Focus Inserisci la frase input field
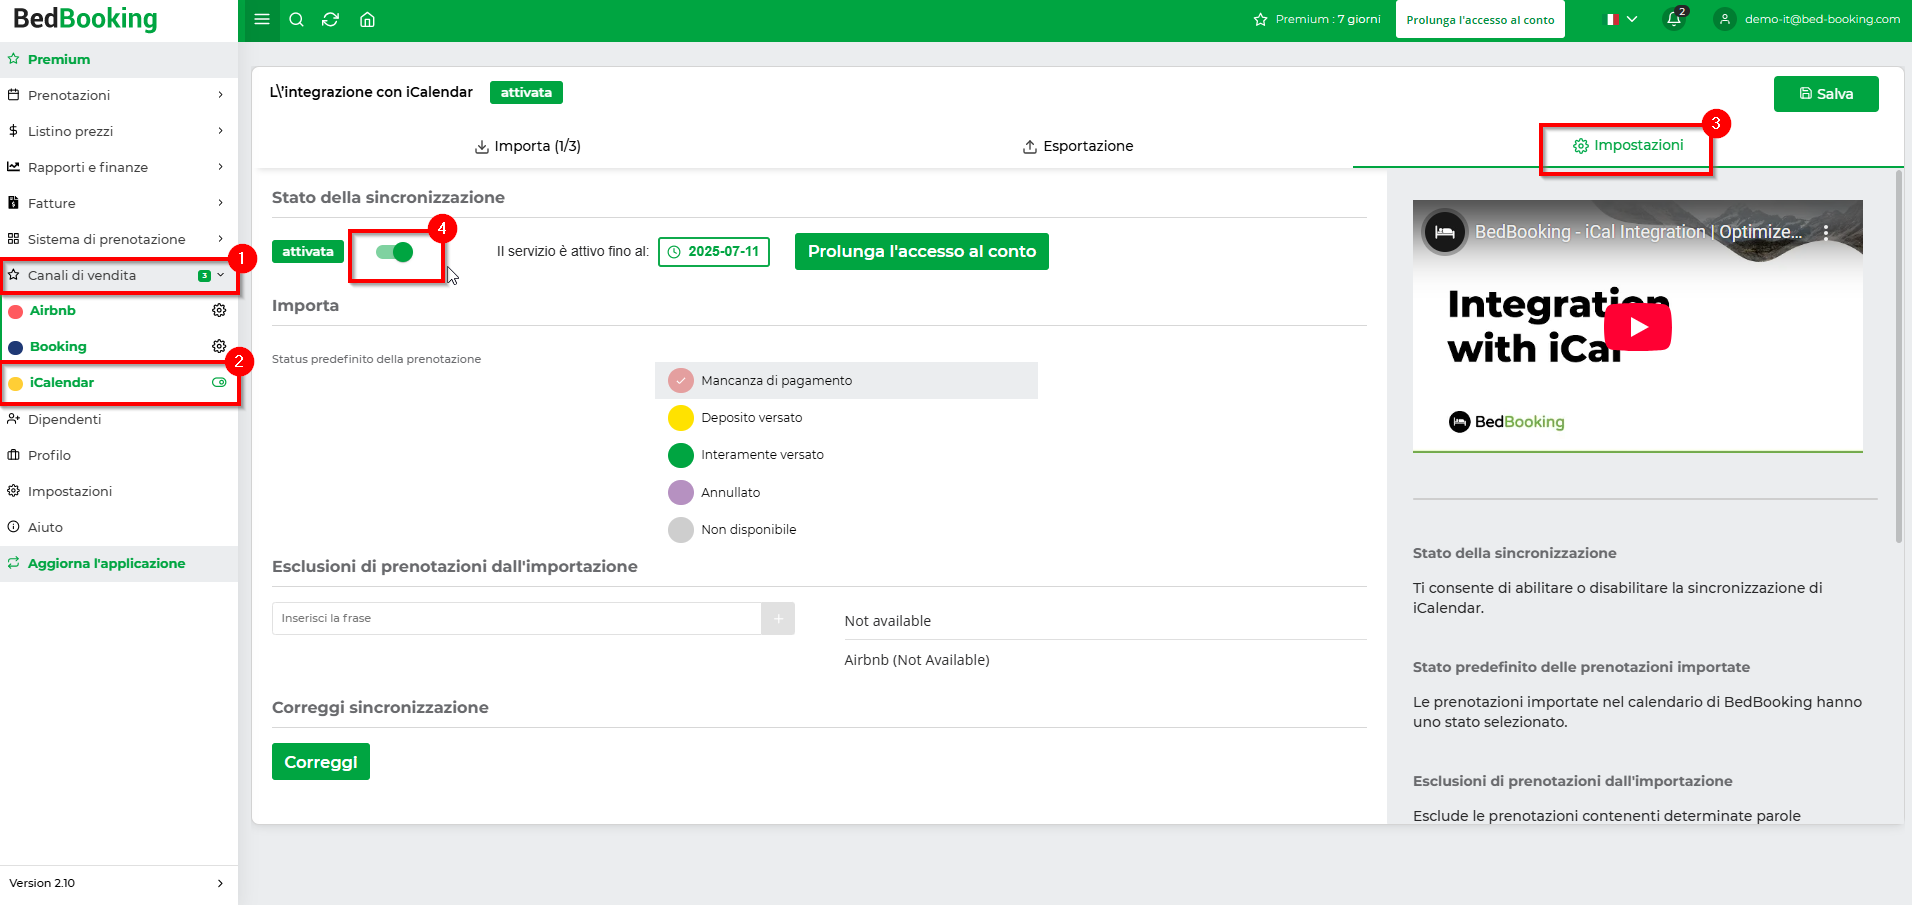 click(x=517, y=618)
